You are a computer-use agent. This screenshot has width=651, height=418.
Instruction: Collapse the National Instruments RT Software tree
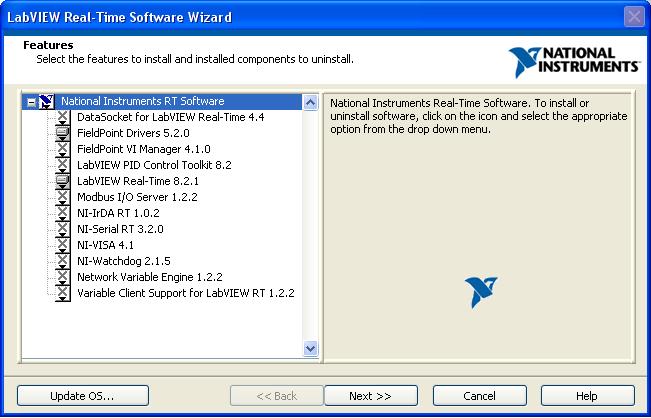(31, 102)
